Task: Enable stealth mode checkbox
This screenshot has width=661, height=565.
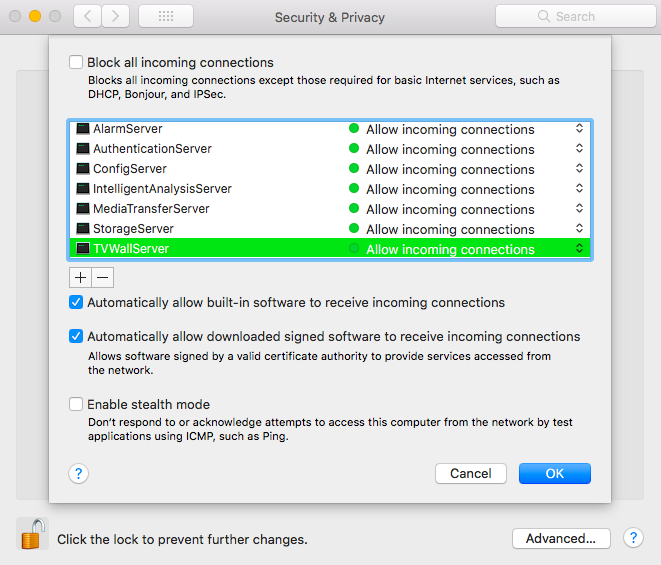Action: coord(76,404)
